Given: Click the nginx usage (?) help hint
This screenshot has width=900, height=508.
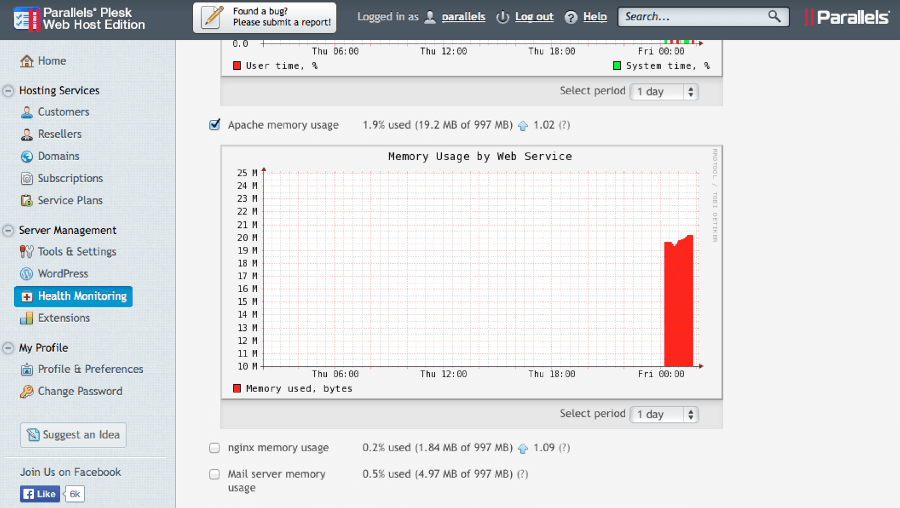Looking at the screenshot, I should click(x=565, y=448).
